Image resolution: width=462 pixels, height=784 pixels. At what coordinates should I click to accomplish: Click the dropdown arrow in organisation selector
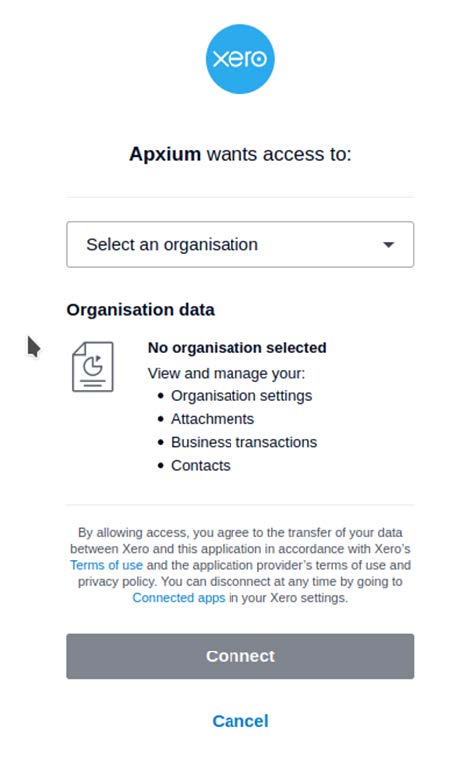388,244
